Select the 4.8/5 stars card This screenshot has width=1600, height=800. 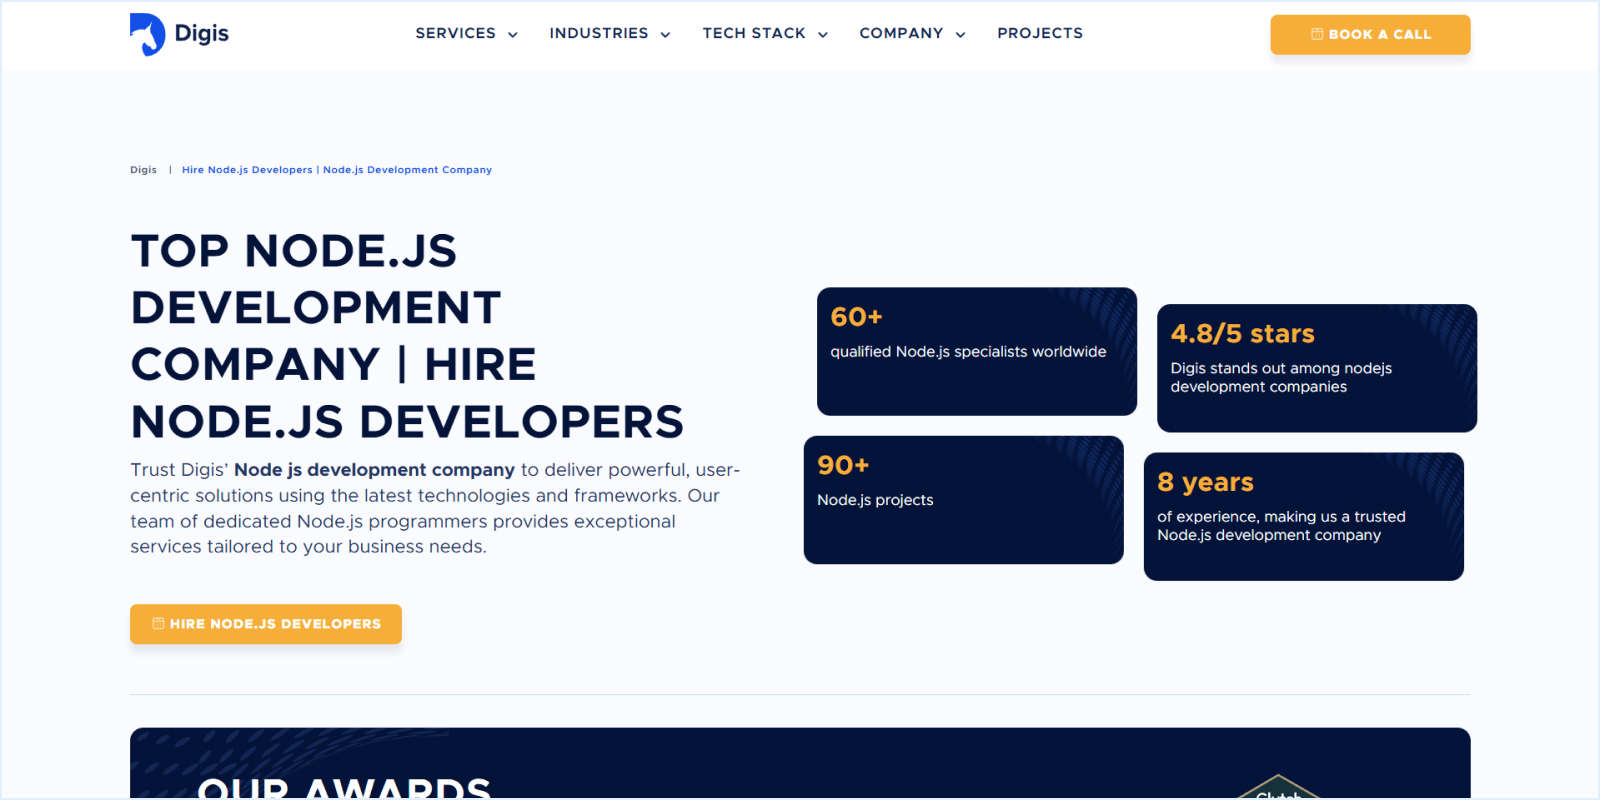[x=1317, y=368]
